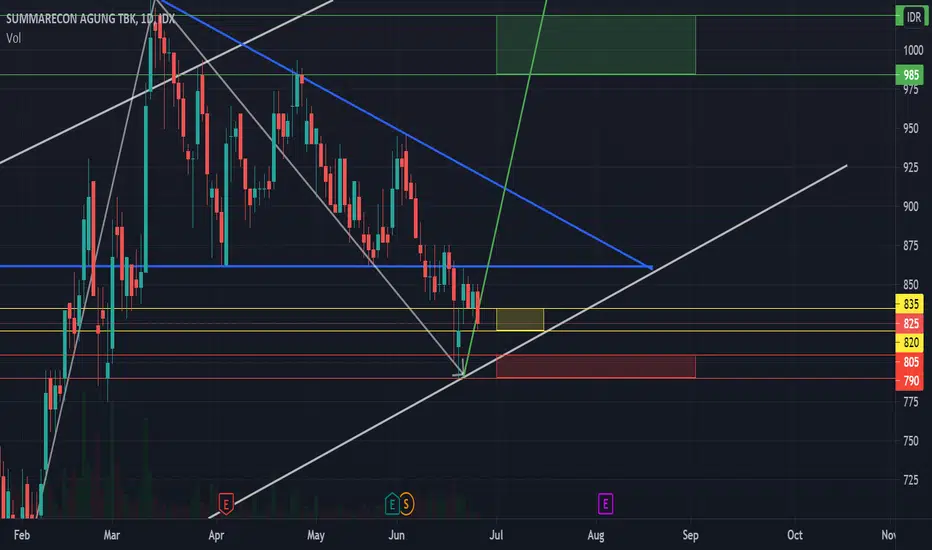This screenshot has height=550, width=932.
Task: Select the yellow 835 price label
Action: tap(910, 304)
